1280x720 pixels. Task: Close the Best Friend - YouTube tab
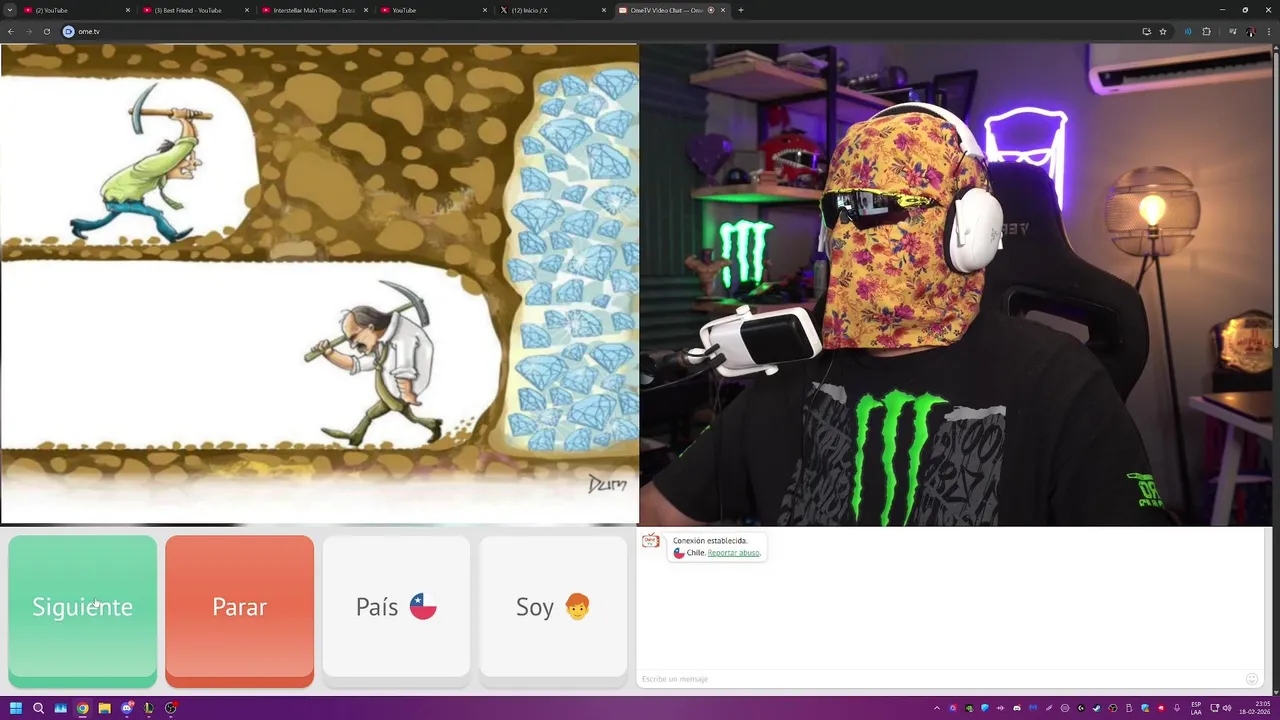247,10
